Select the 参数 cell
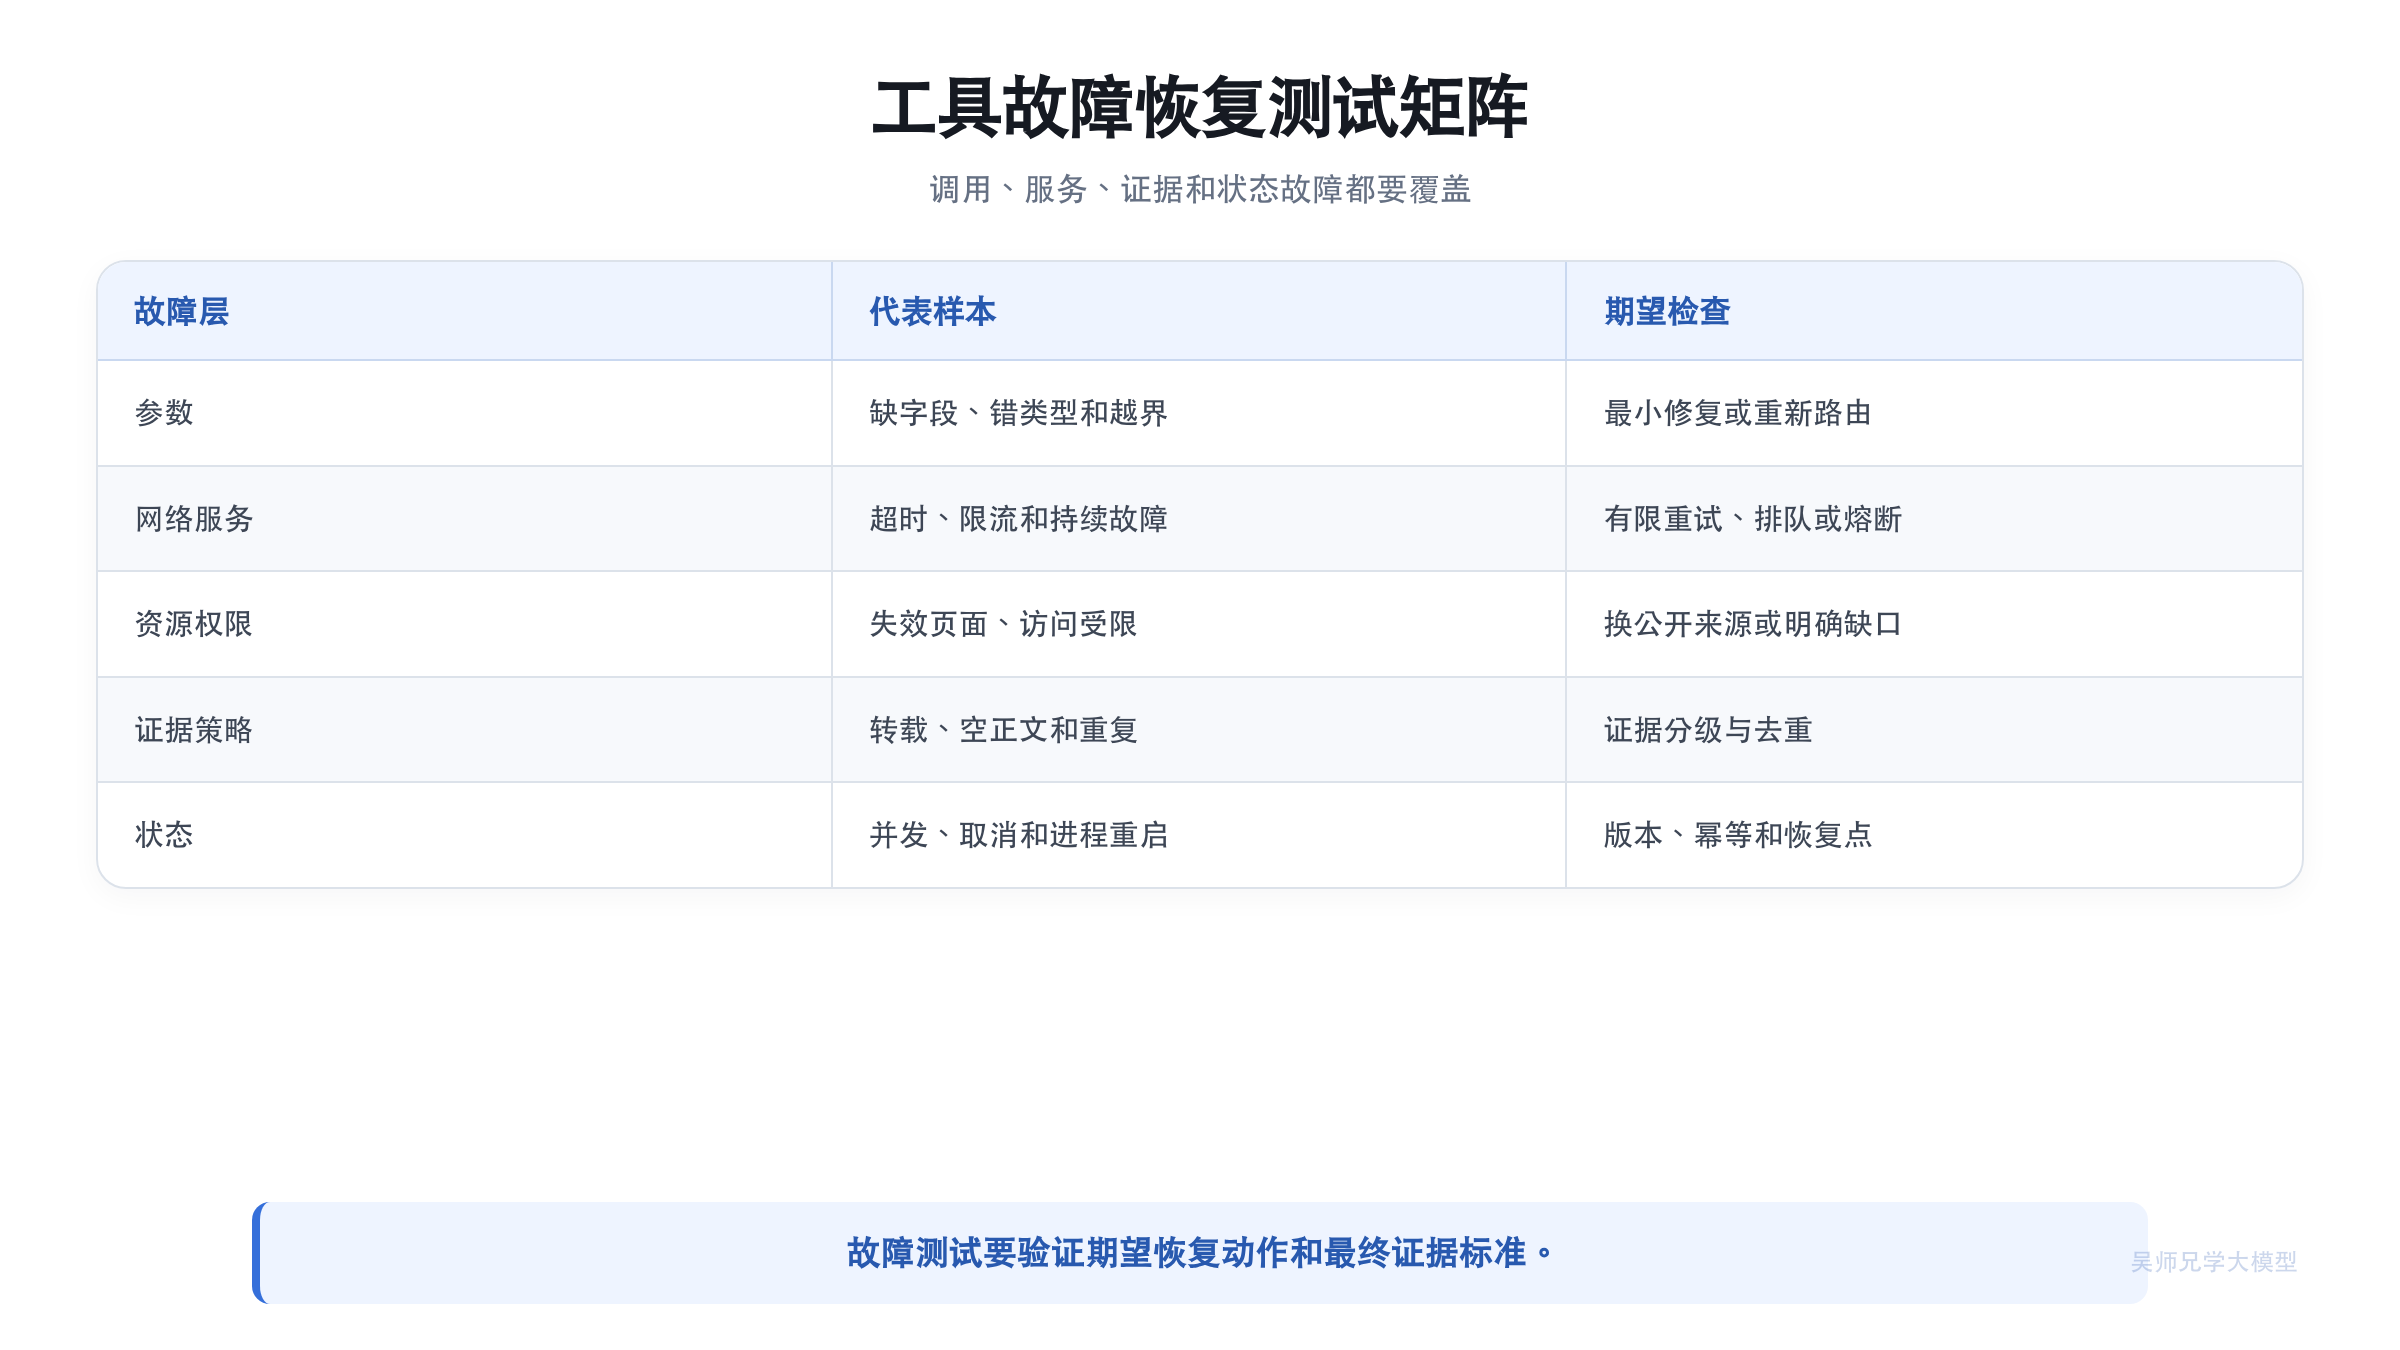This screenshot has width=2400, height=1350. coord(465,413)
